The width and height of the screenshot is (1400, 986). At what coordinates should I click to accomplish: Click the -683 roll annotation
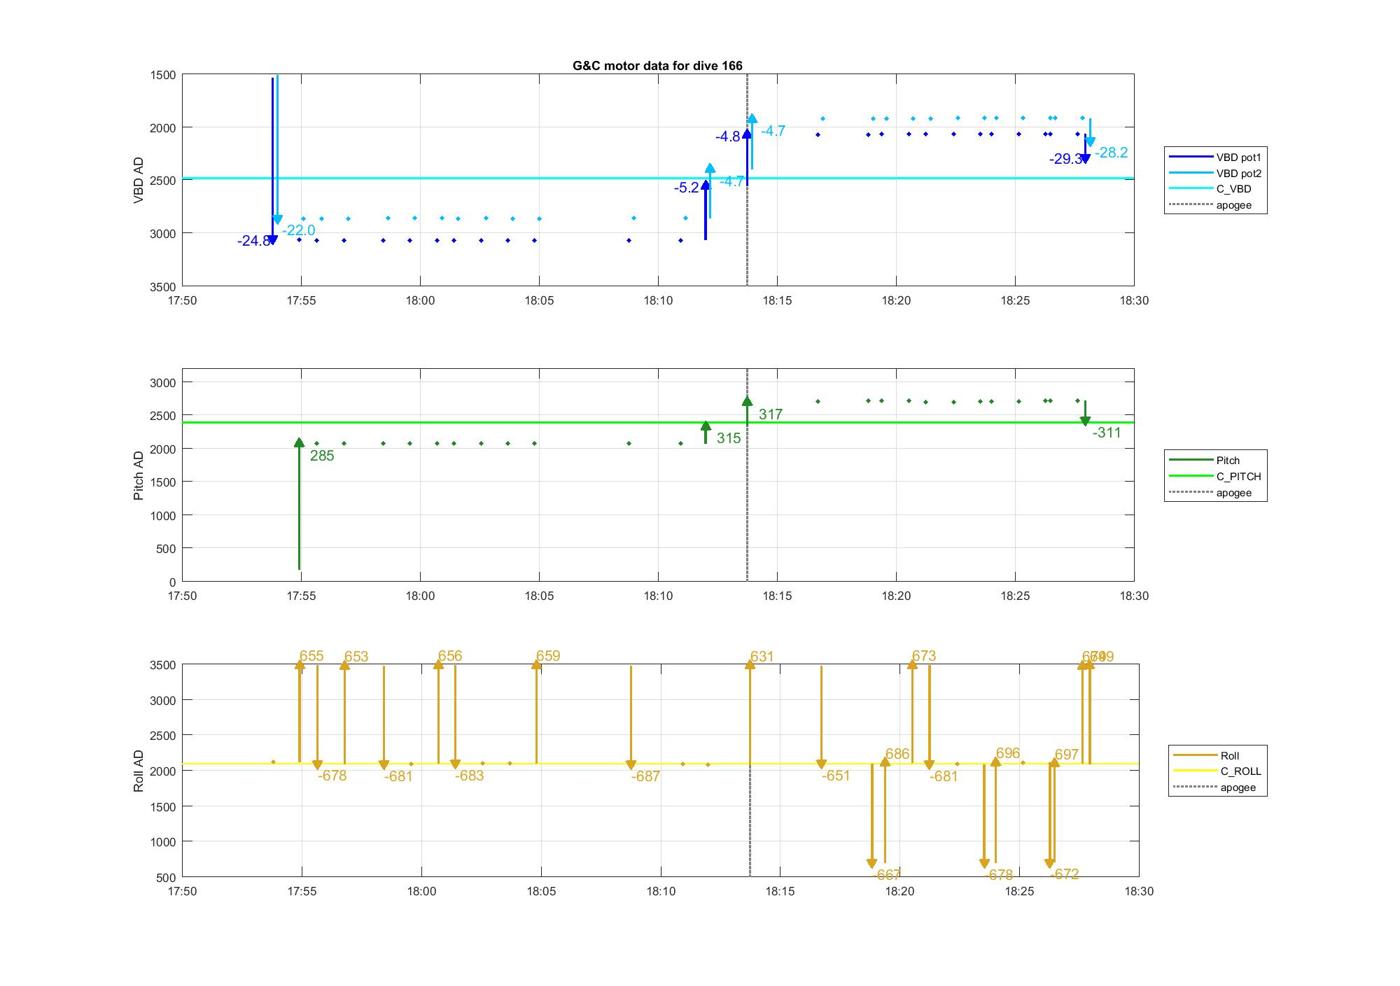(469, 776)
